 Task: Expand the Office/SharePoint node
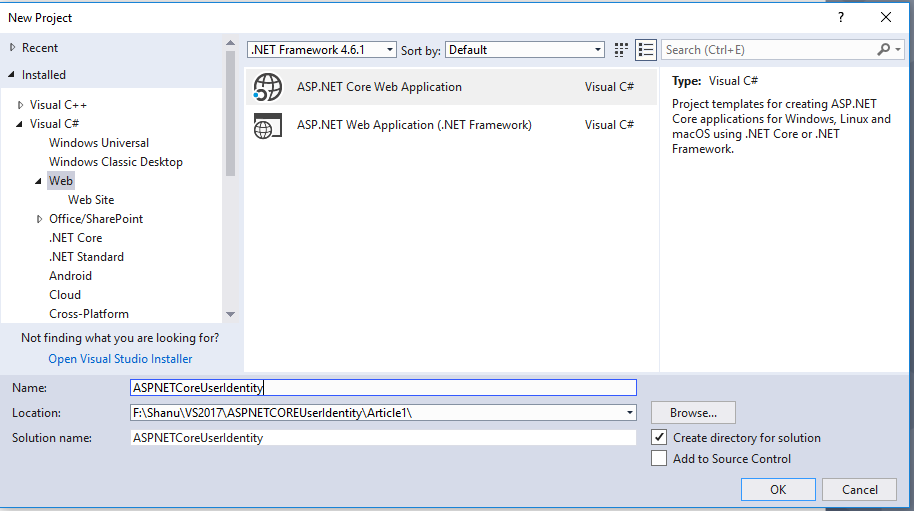tap(40, 219)
